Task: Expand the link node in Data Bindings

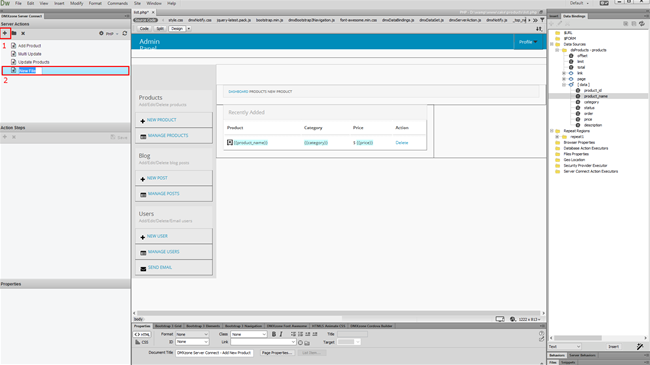Action: pyautogui.click(x=564, y=73)
